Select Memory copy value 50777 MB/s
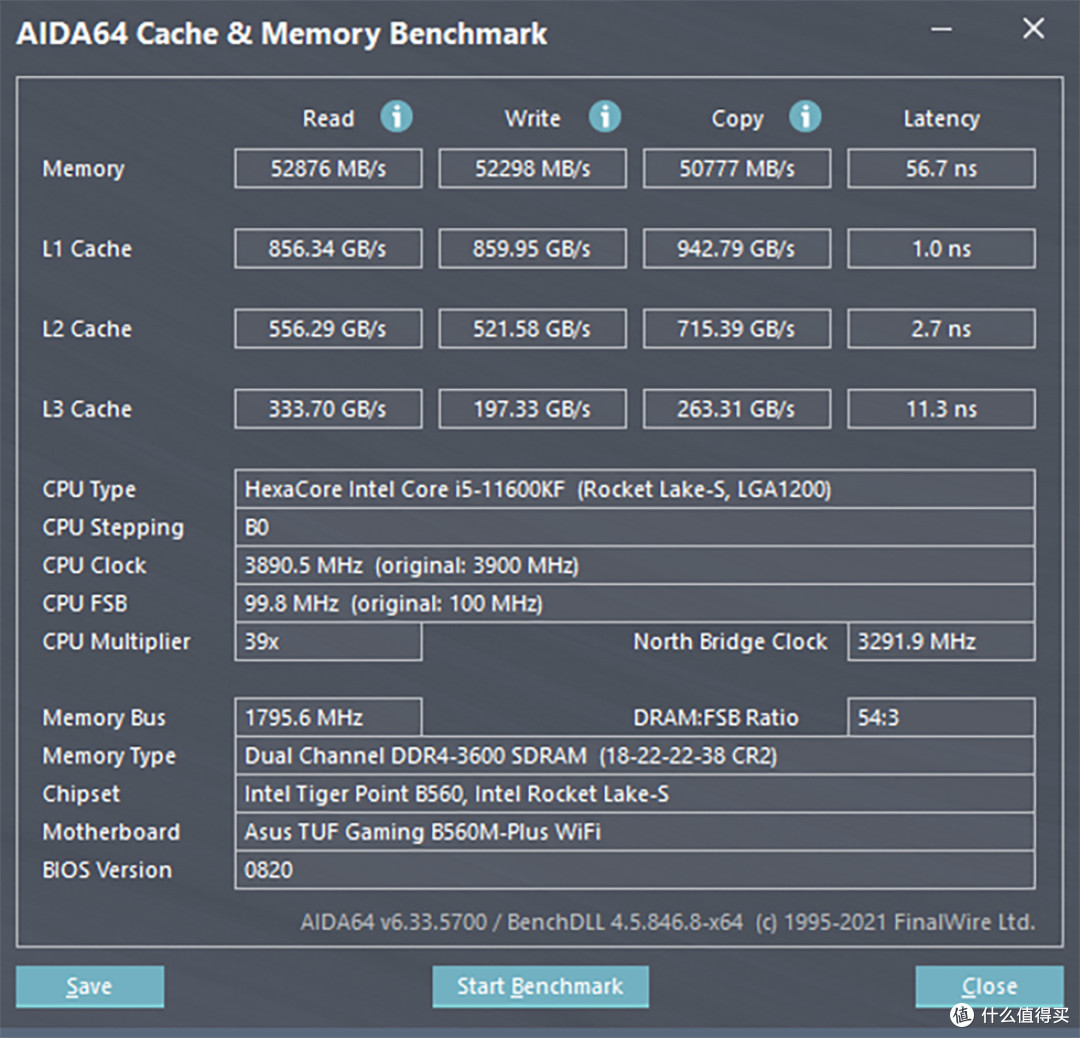 click(x=737, y=169)
